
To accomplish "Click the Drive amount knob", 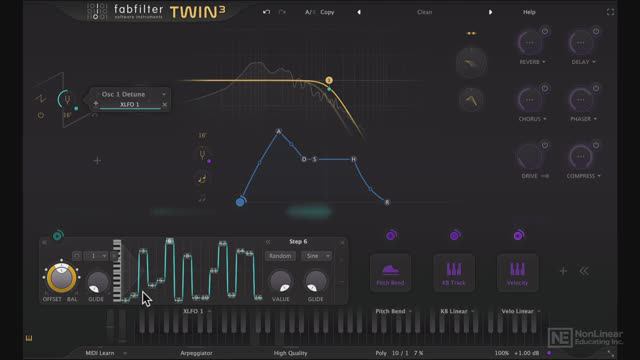I will 529,157.
